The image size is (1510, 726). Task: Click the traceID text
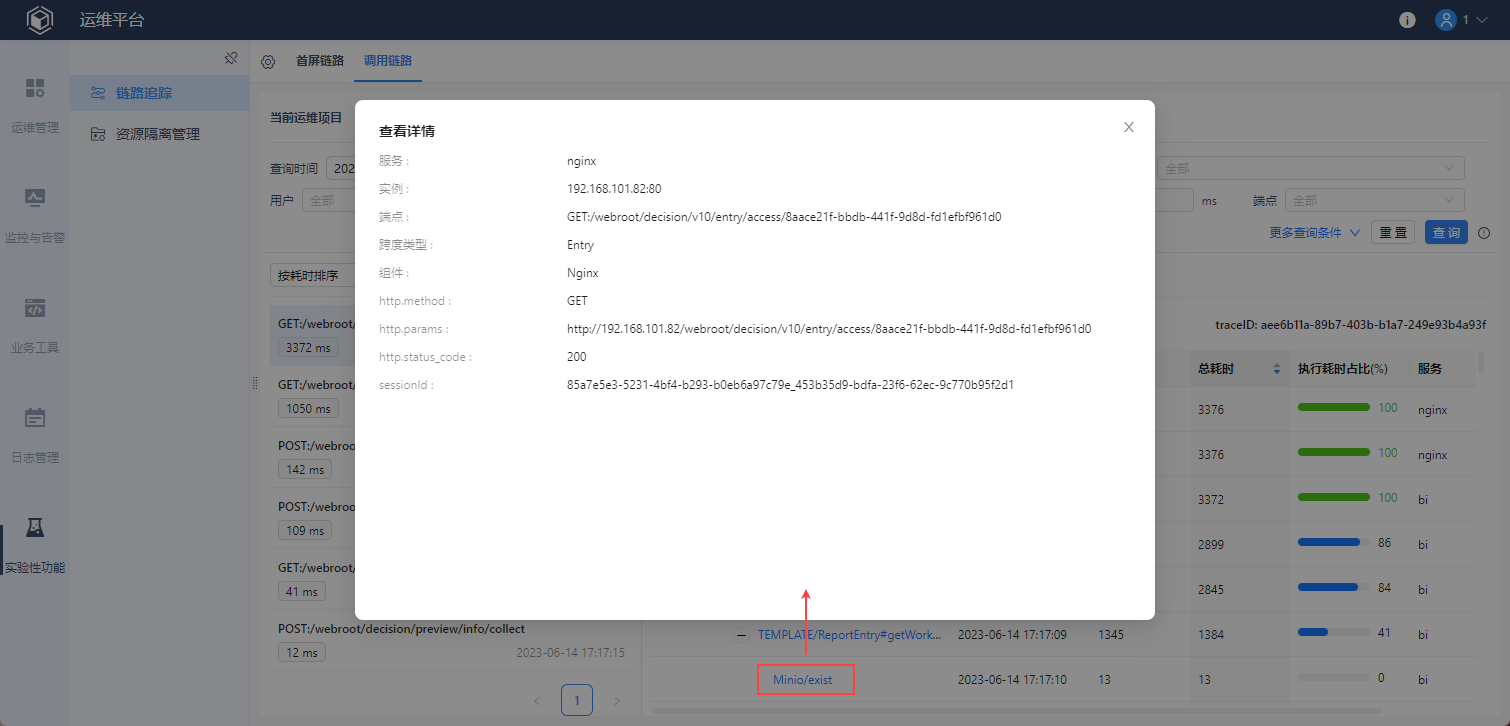click(1351, 325)
